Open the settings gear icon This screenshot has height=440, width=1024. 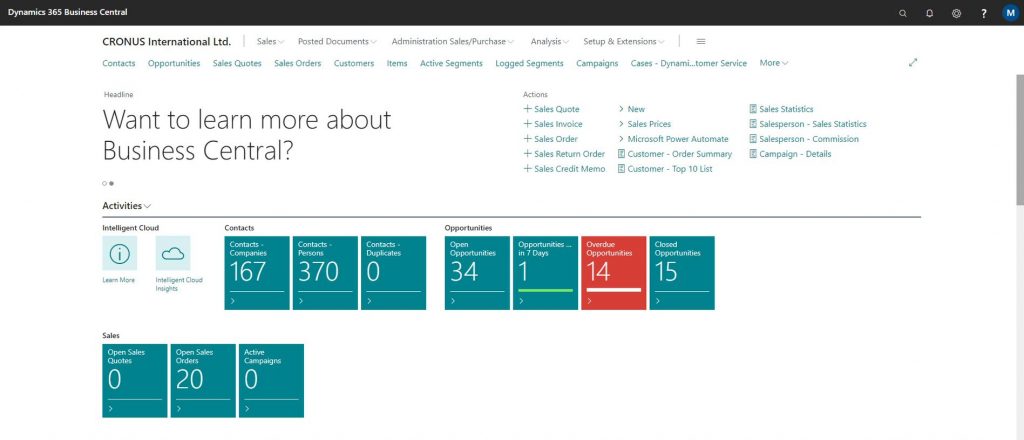tap(956, 13)
